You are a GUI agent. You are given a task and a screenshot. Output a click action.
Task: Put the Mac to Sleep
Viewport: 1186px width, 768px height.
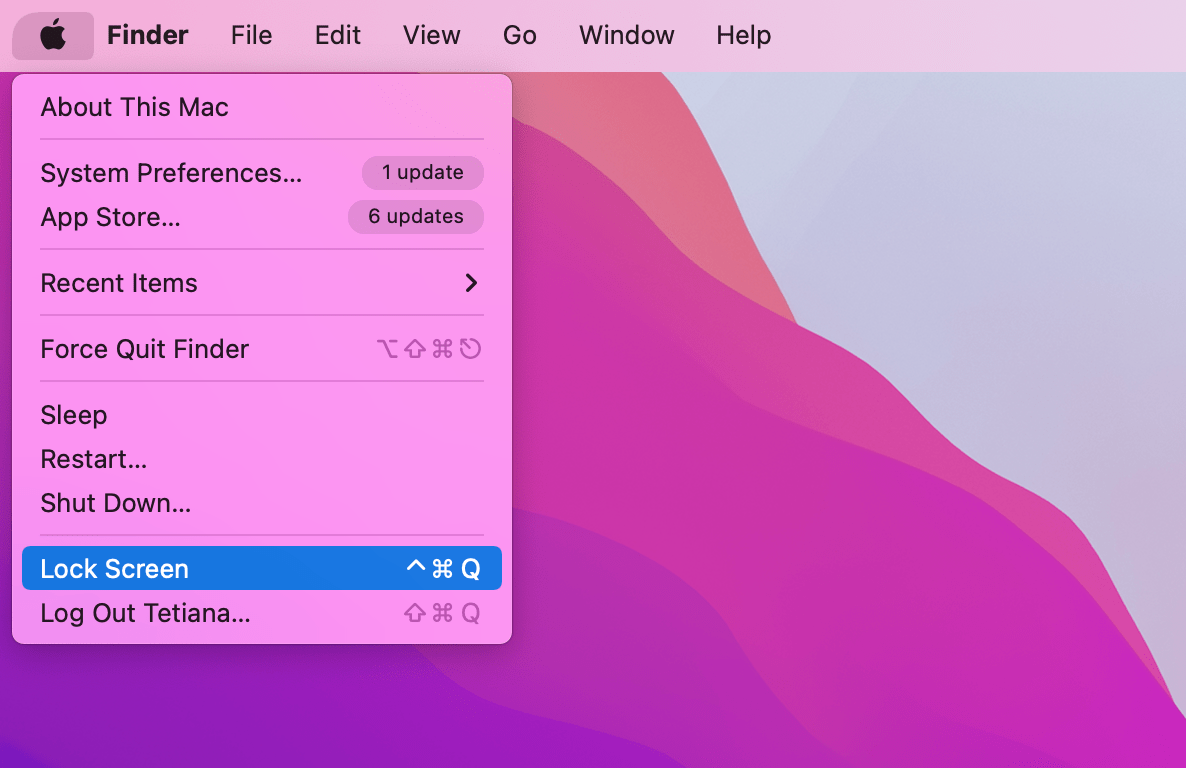click(x=73, y=414)
